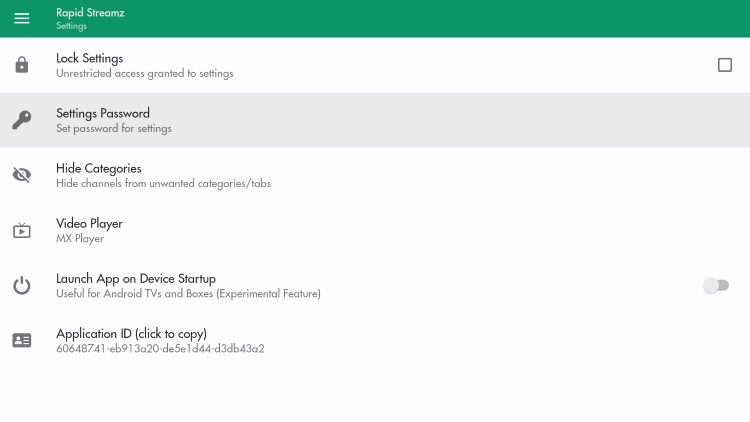Open the hamburger navigation menu
Viewport: 750px width, 422px height.
click(22, 18)
